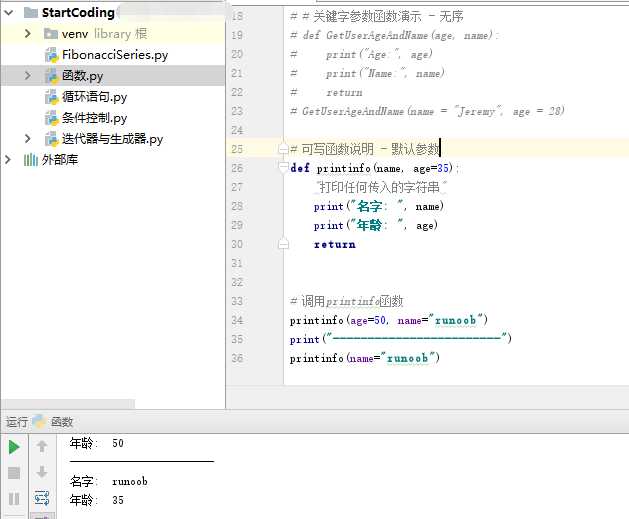Rerun program with green play button
Viewport: 629px width, 519px height.
tap(14, 447)
